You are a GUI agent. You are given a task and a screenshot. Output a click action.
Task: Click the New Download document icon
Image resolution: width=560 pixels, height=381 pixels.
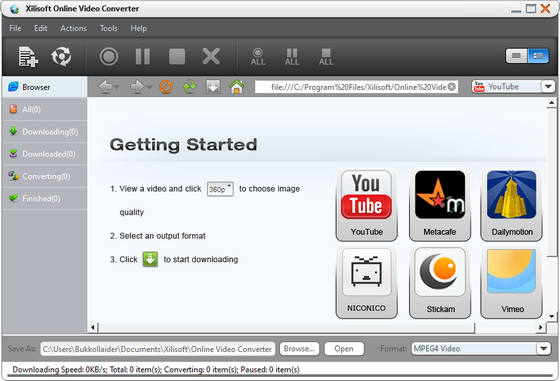tap(28, 56)
